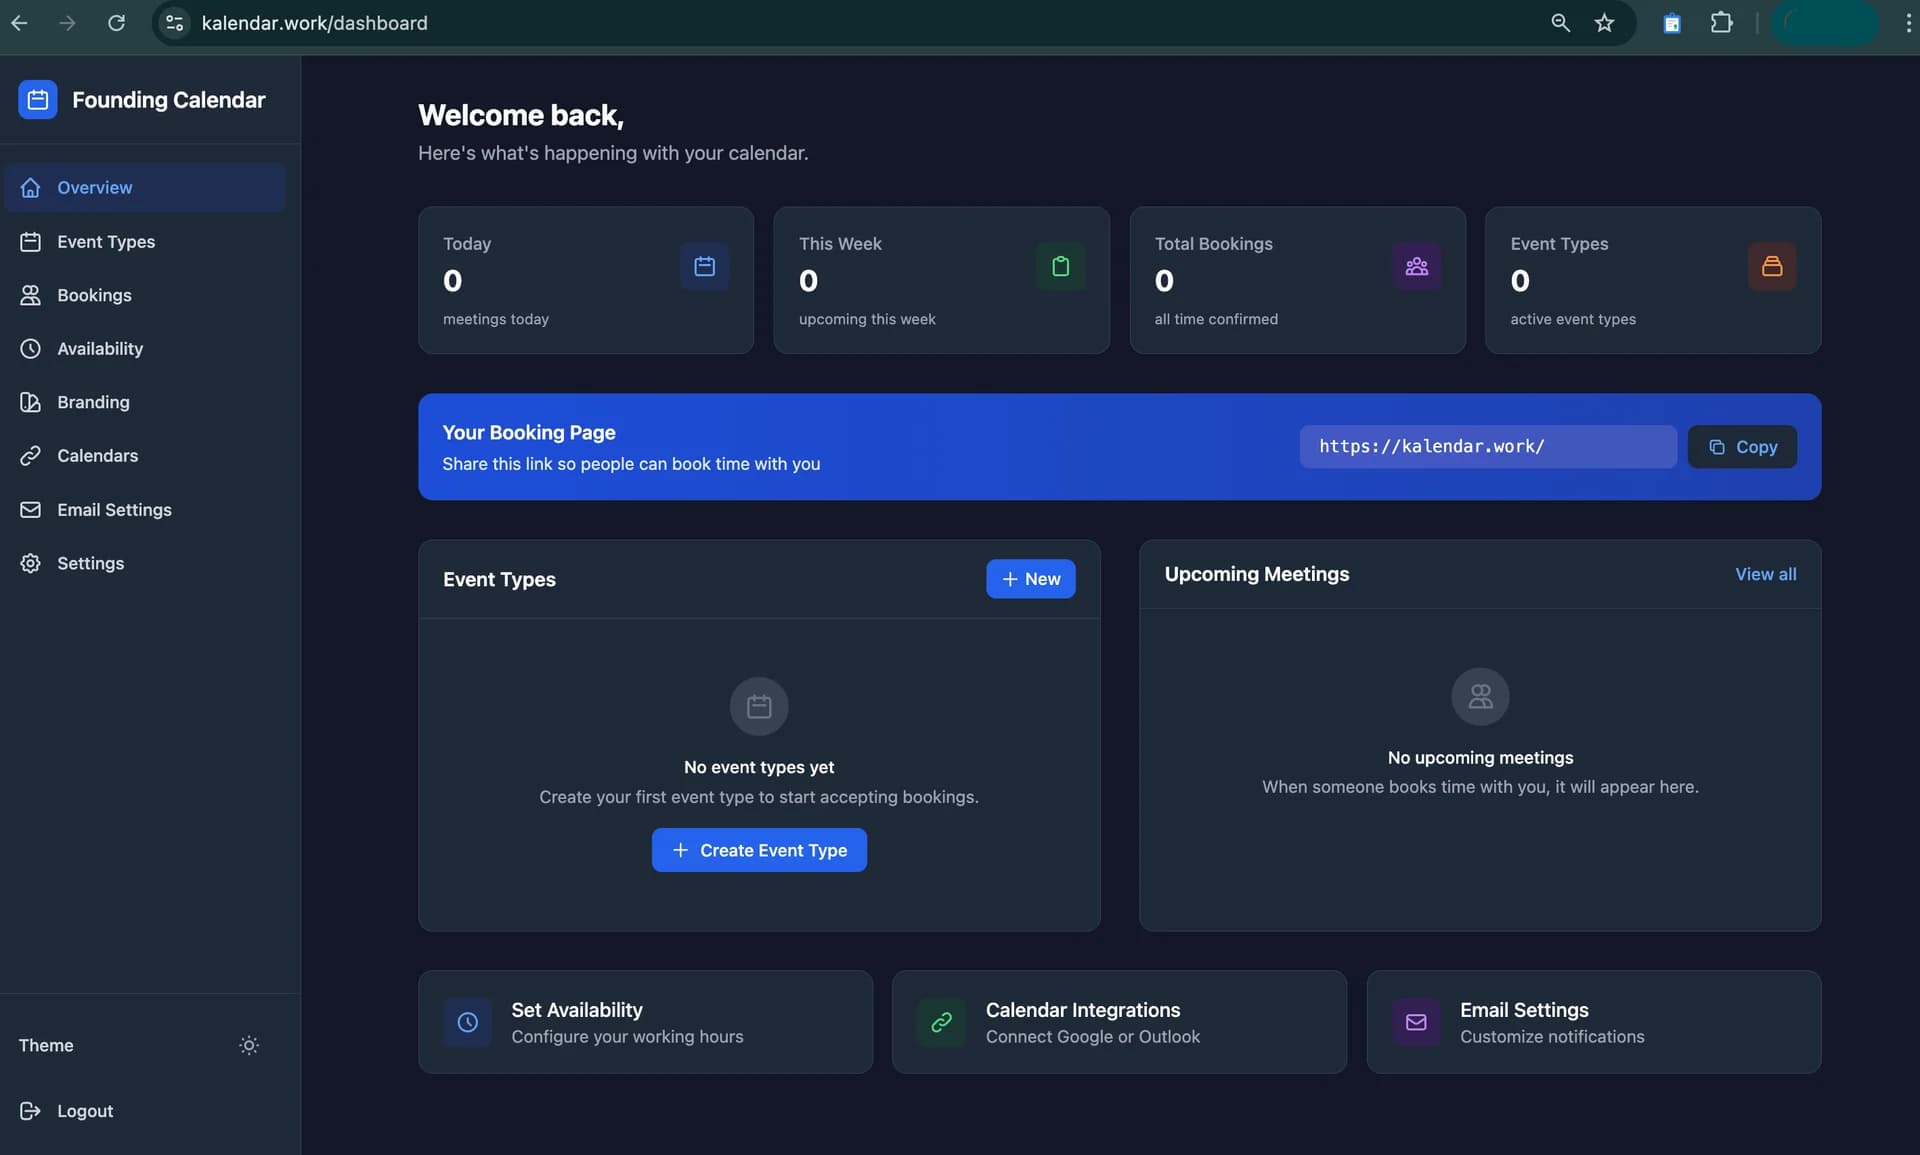Go to Bookings in the sidebar
The height and width of the screenshot is (1155, 1920).
(x=94, y=295)
